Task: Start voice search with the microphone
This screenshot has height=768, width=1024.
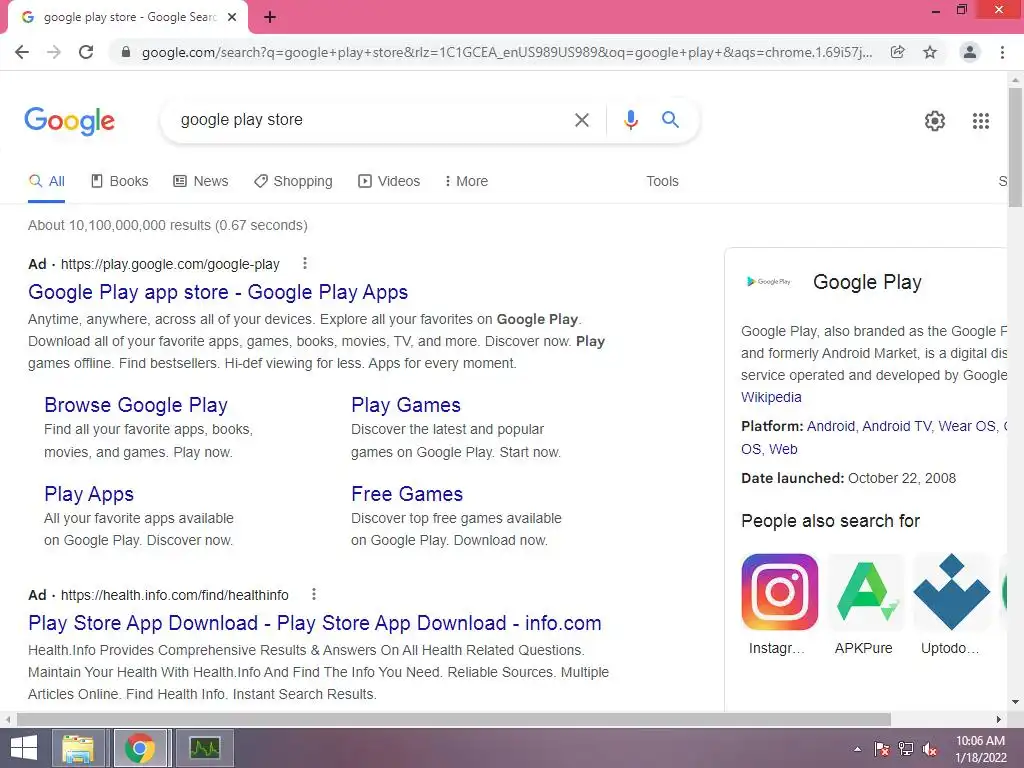Action: point(630,120)
